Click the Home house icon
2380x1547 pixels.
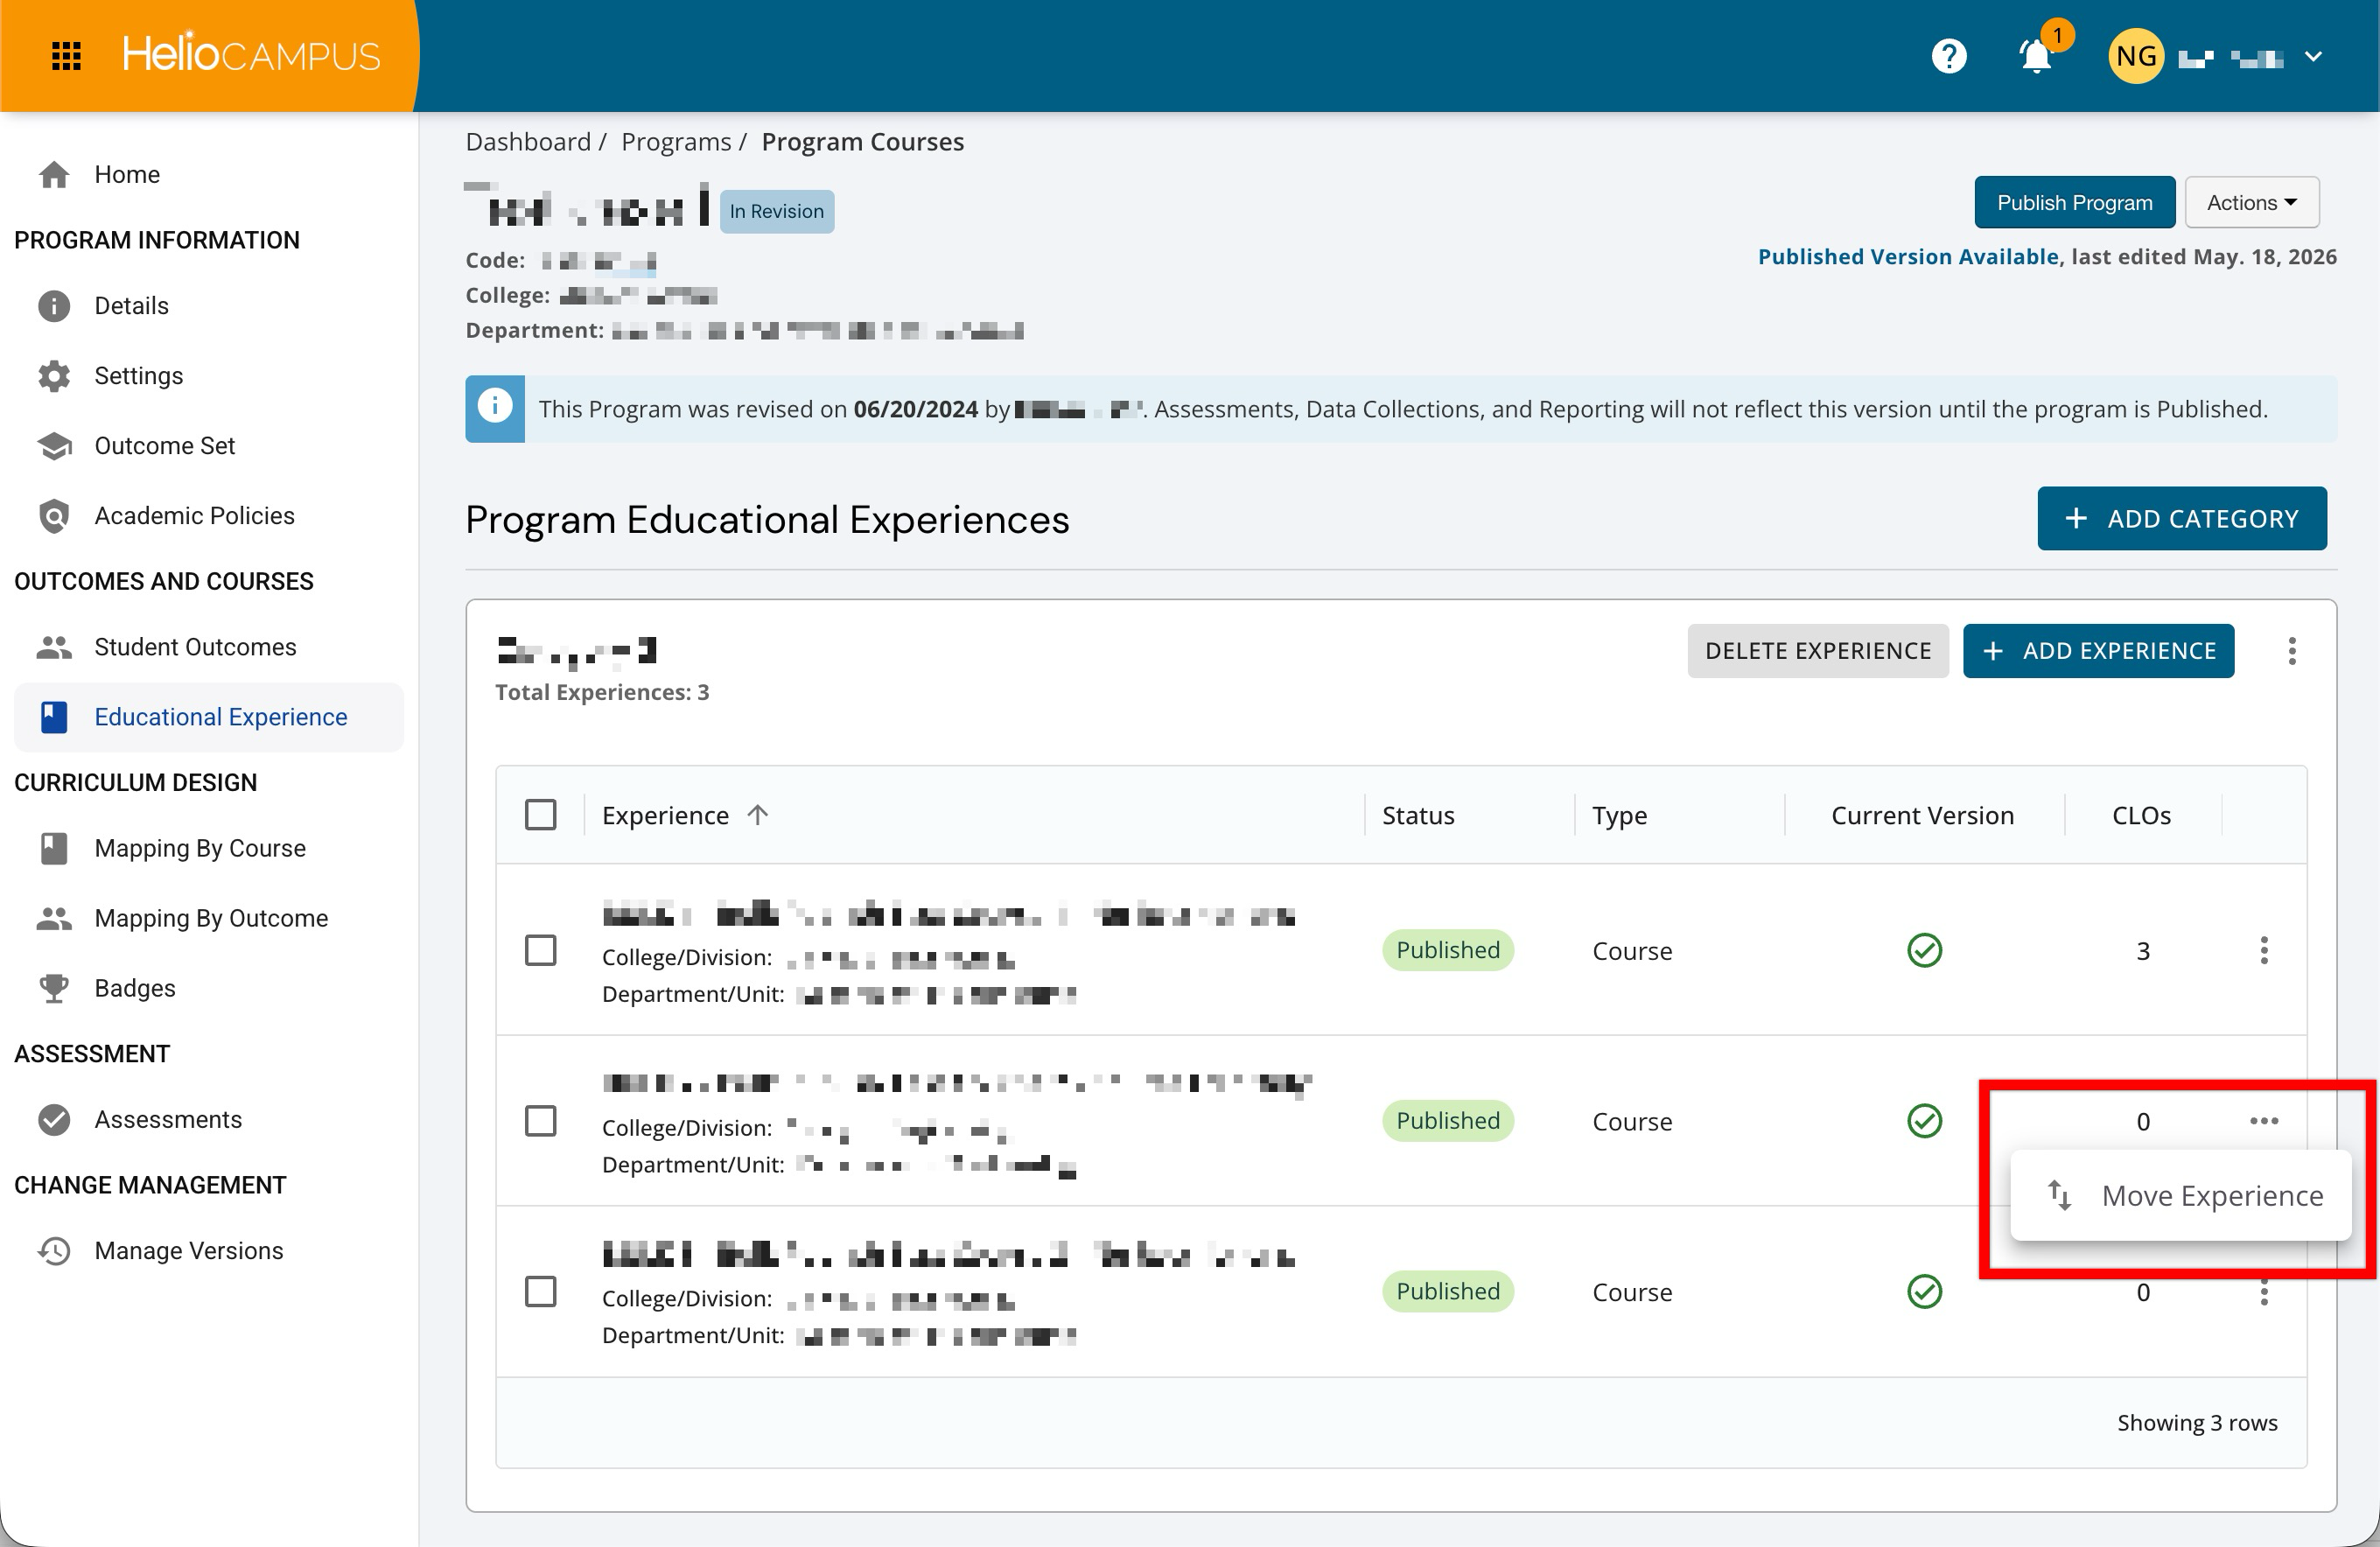point(54,175)
